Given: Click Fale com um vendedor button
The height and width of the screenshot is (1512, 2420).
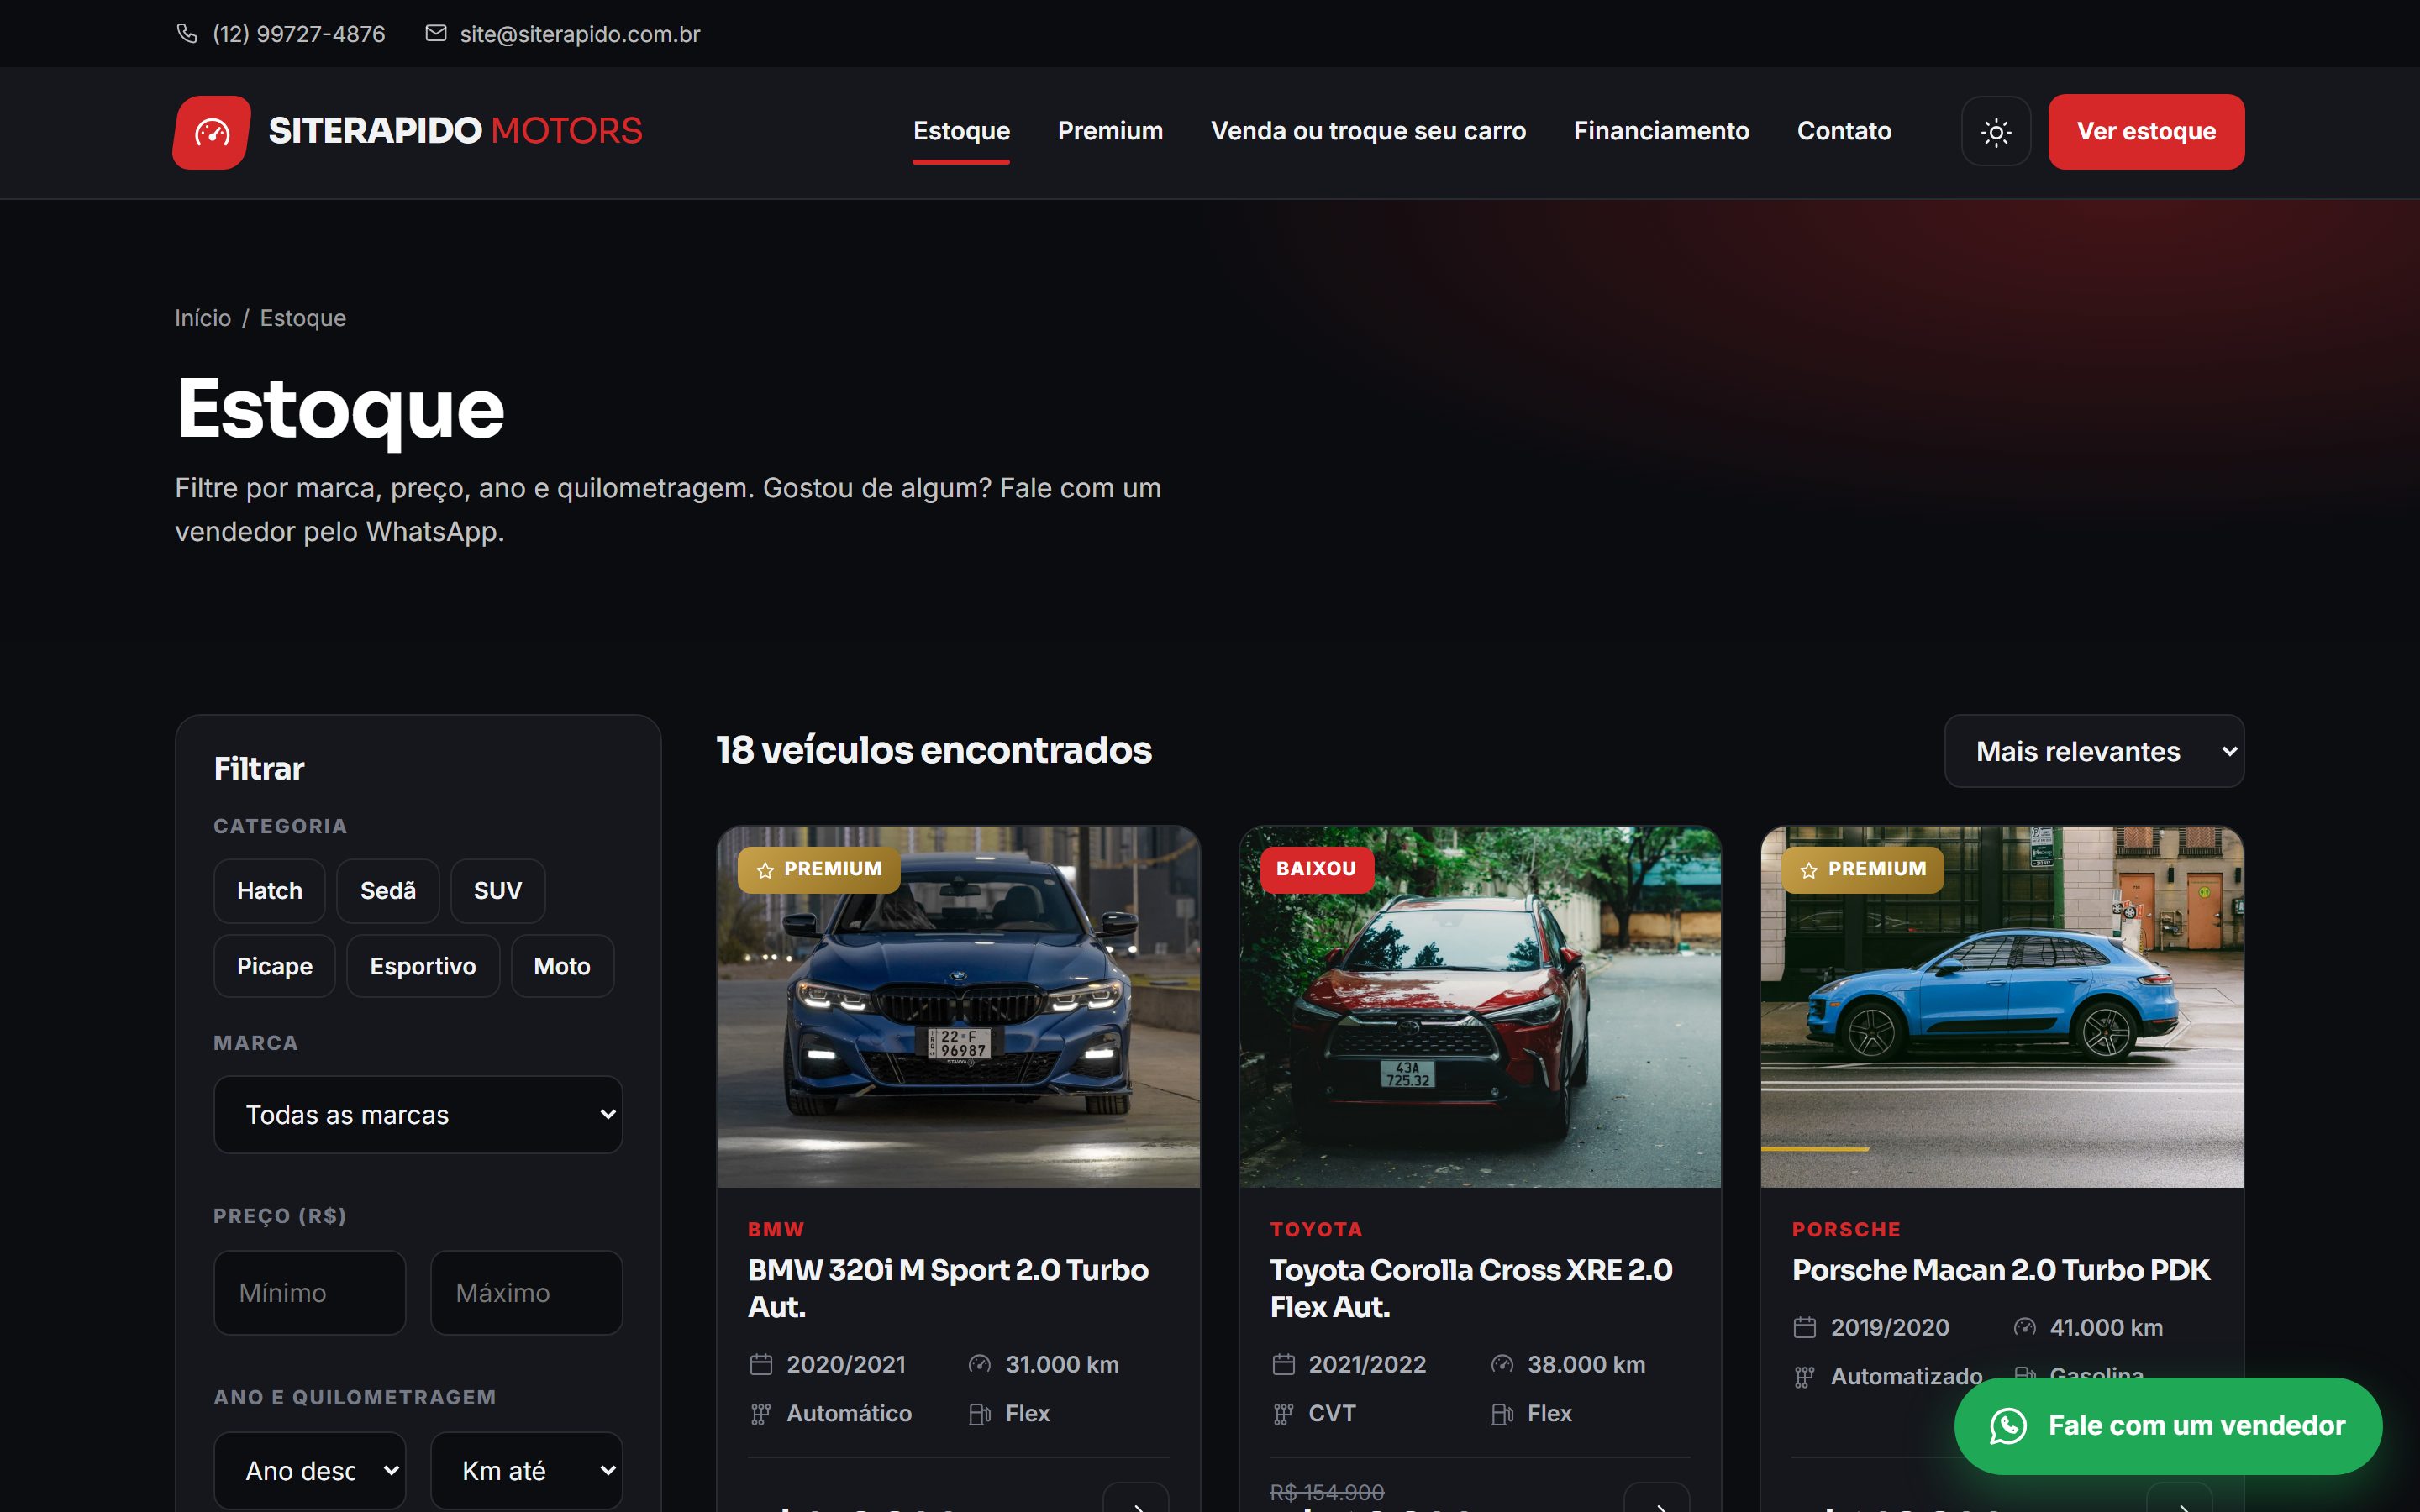Looking at the screenshot, I should click(2168, 1426).
